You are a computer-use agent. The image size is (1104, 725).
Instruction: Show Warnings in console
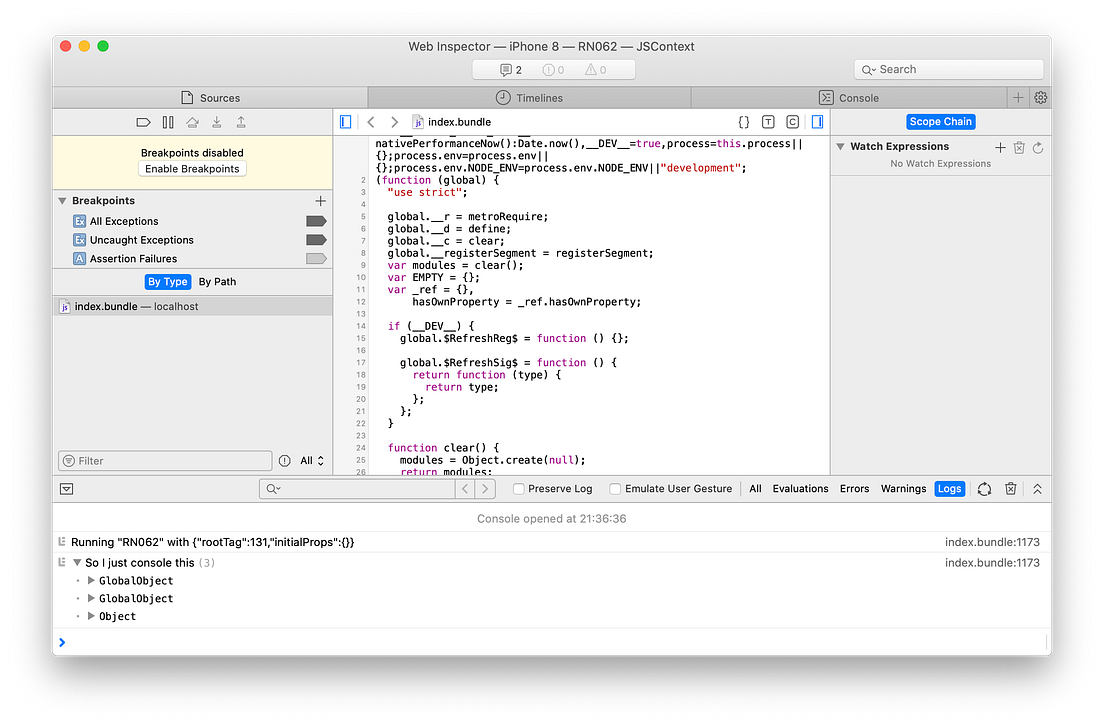click(x=903, y=488)
